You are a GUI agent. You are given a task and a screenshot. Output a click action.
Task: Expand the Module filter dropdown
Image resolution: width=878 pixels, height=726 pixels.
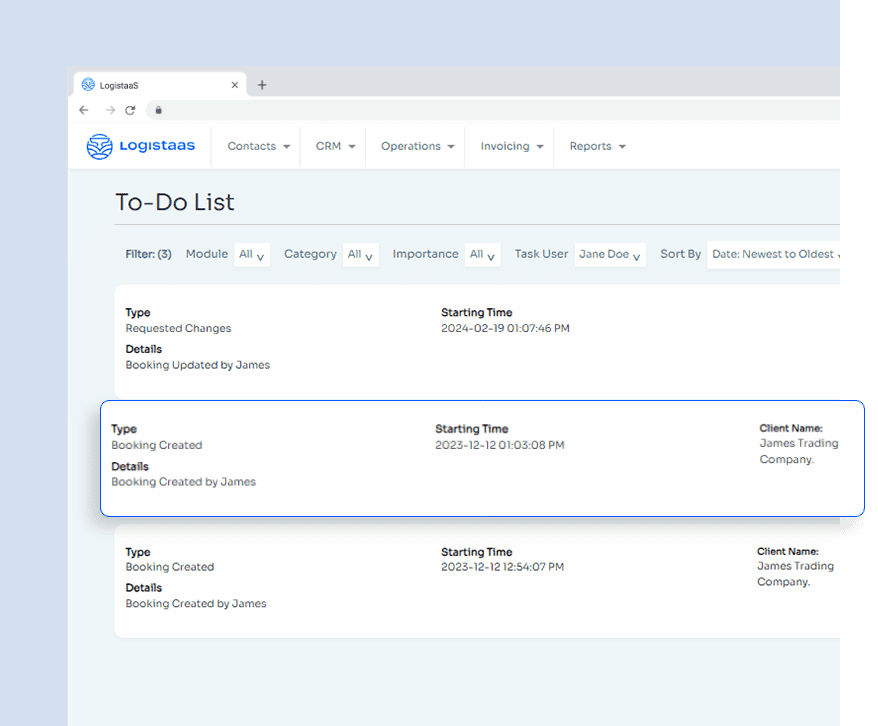252,255
